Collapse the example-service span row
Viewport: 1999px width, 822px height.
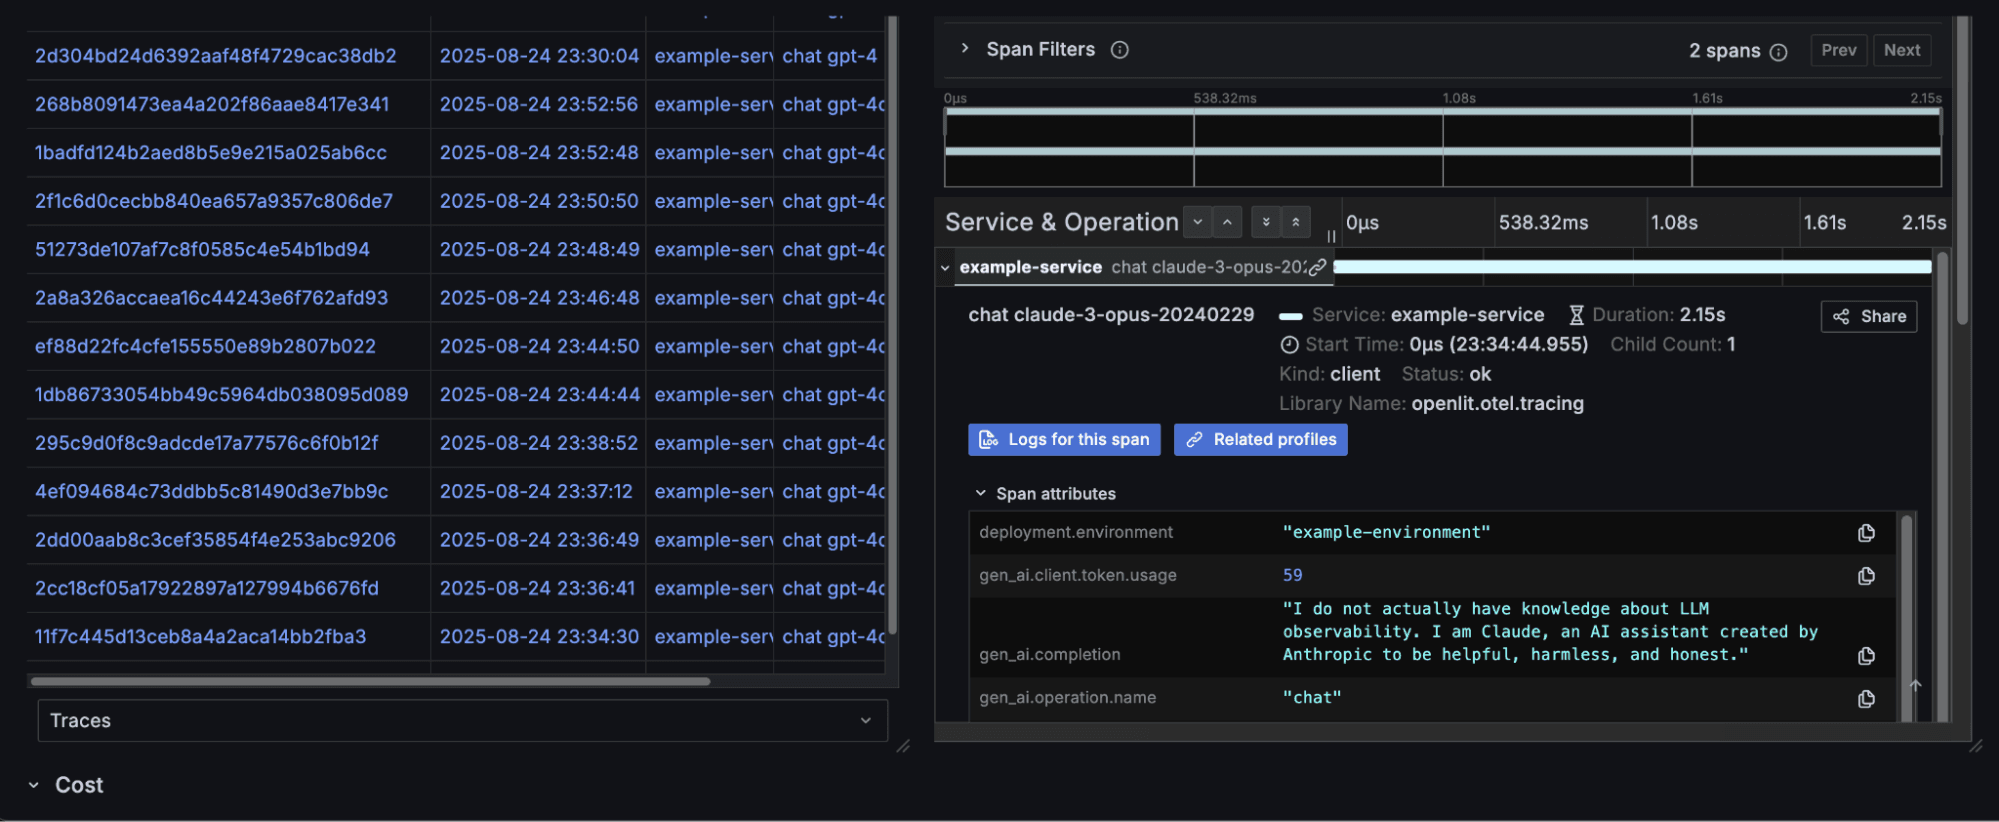coord(945,268)
